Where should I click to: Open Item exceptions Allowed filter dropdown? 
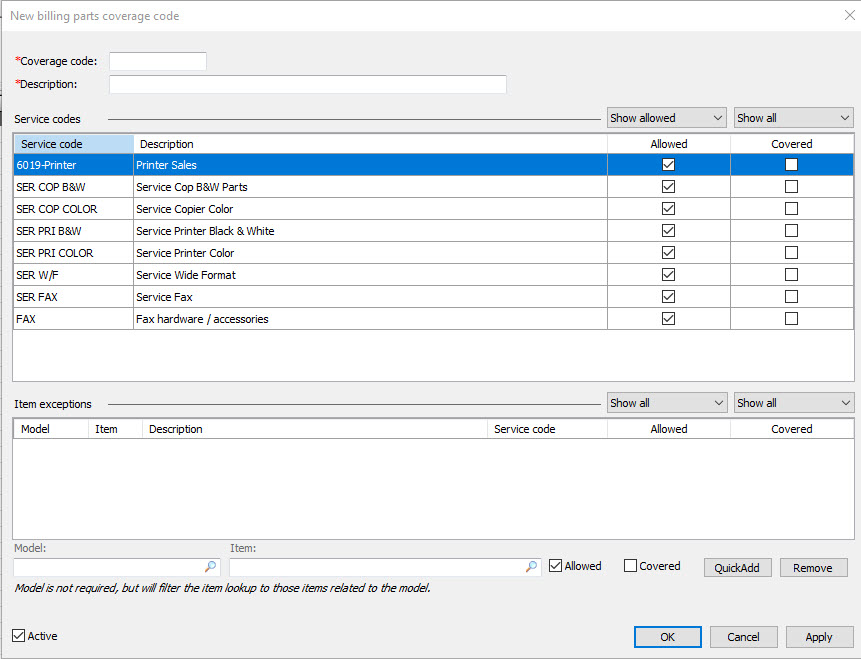pos(667,403)
